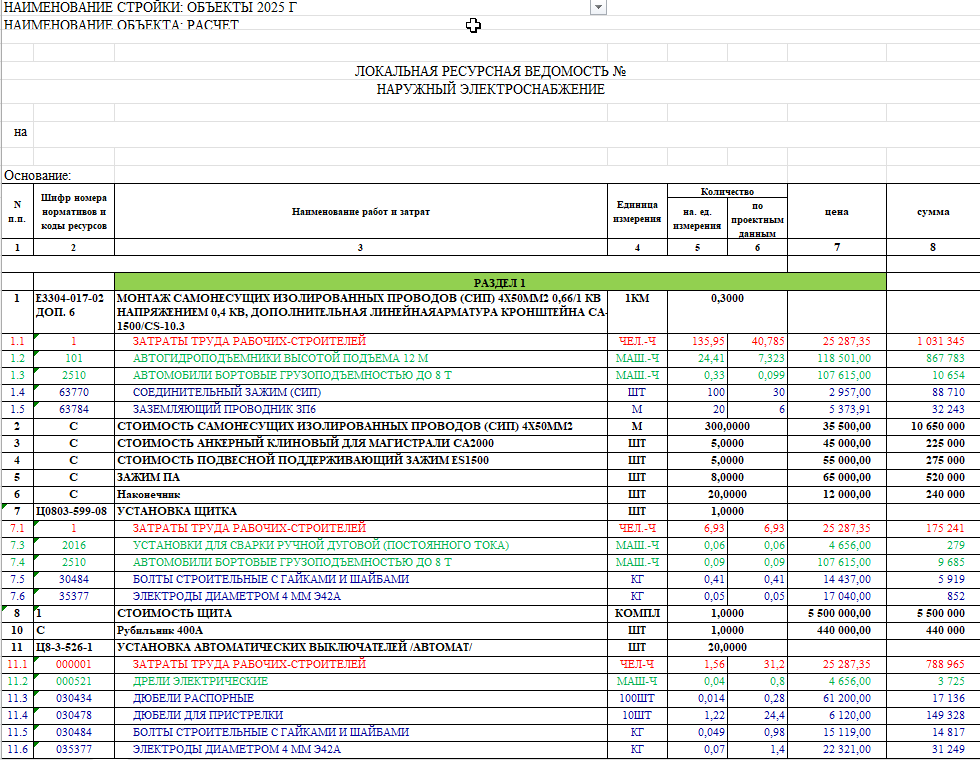The height and width of the screenshot is (760, 980).
Task: Click the НАРУЖНЫЙ ЭЛЕКТРОСНАБЖЕНИЕ heading cell
Action: click(491, 89)
